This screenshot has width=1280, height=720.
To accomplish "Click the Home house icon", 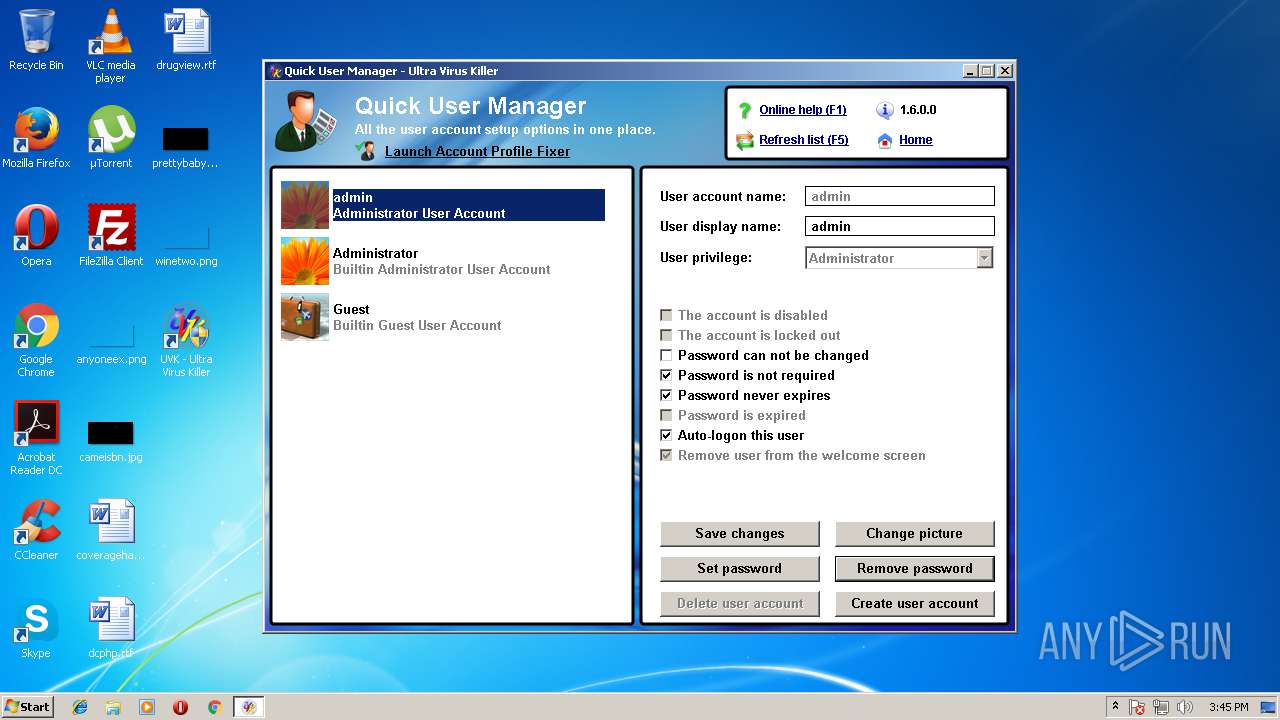I will pos(884,140).
